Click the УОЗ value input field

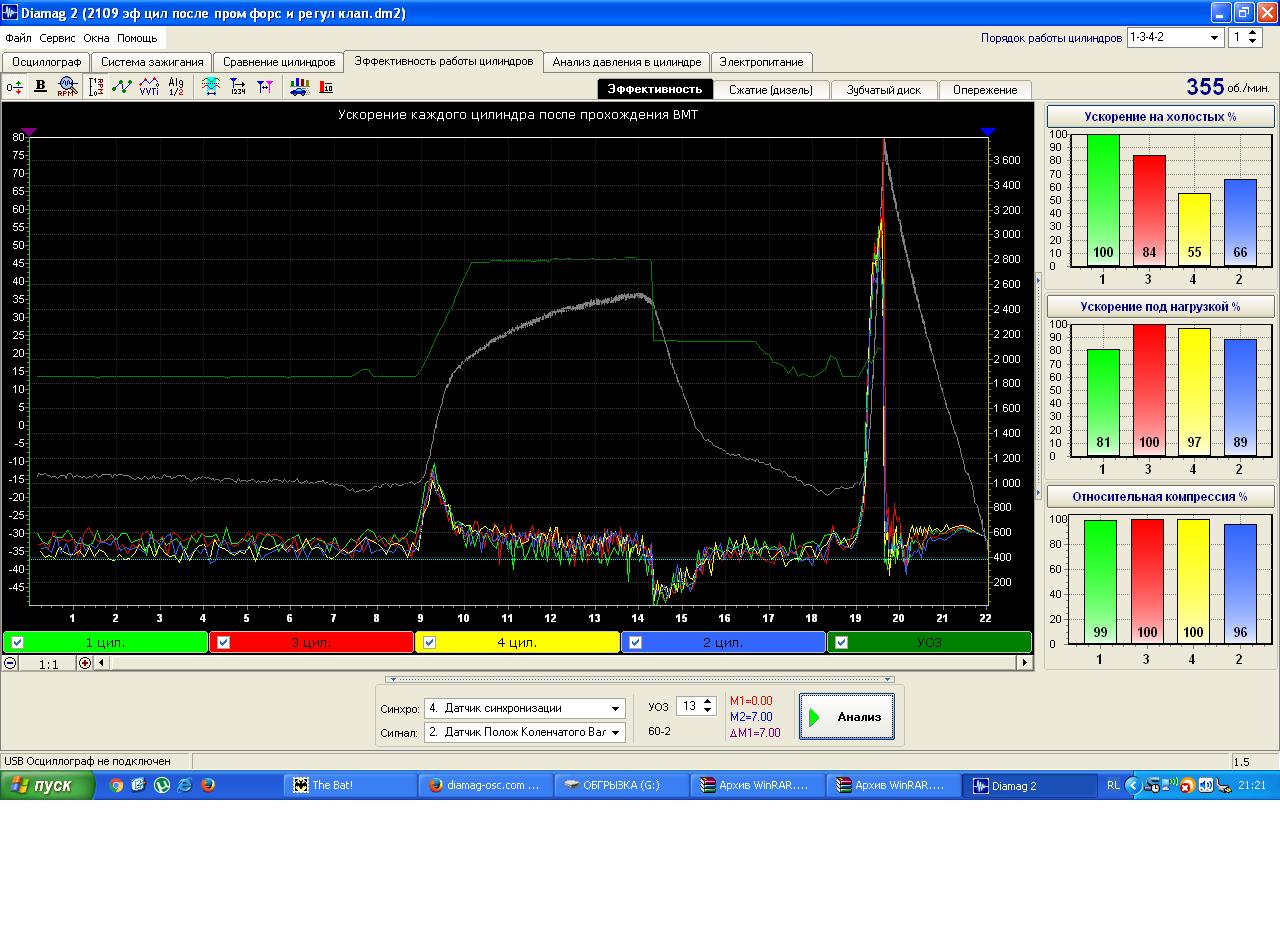(689, 706)
